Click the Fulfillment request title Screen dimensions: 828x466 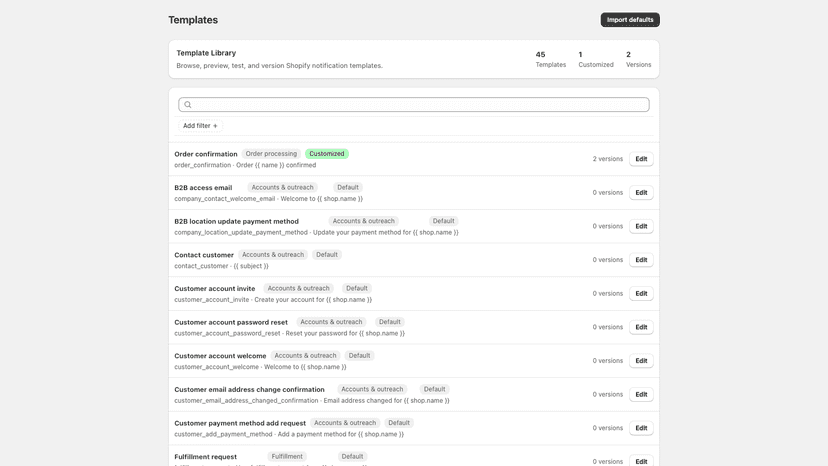(205, 457)
